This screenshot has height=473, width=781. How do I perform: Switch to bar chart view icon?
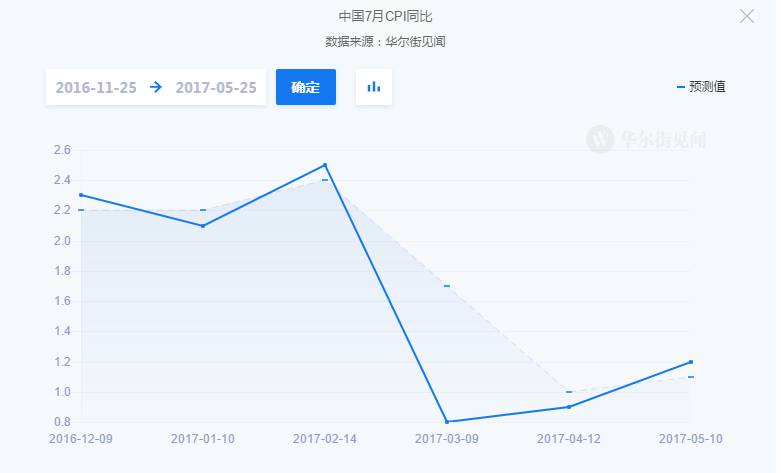pos(374,87)
